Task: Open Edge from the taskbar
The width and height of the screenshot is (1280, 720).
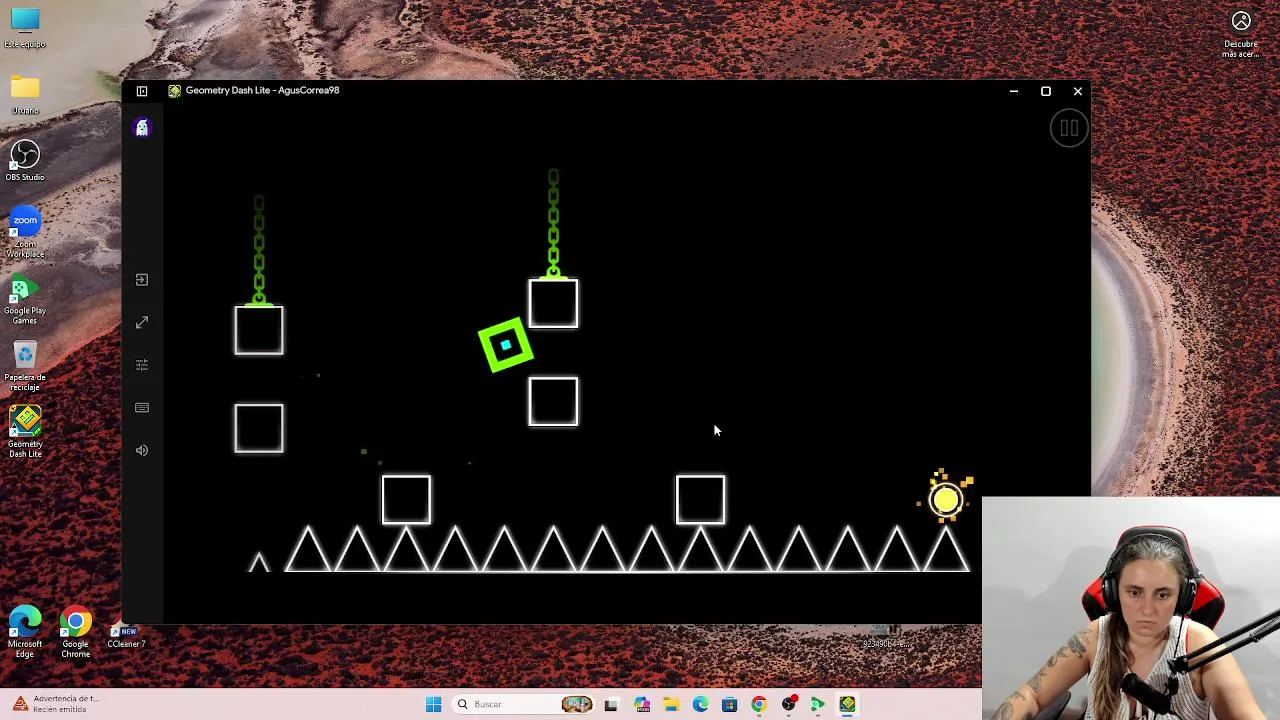Action: 700,704
